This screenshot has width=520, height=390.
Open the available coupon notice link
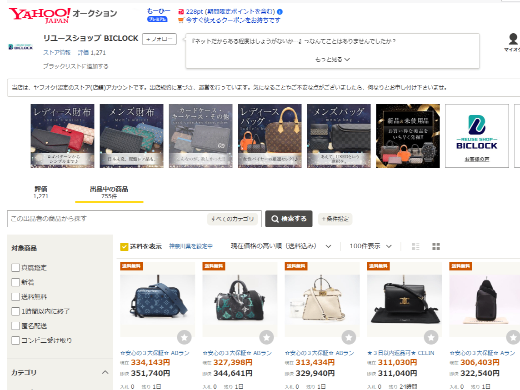(233, 20)
